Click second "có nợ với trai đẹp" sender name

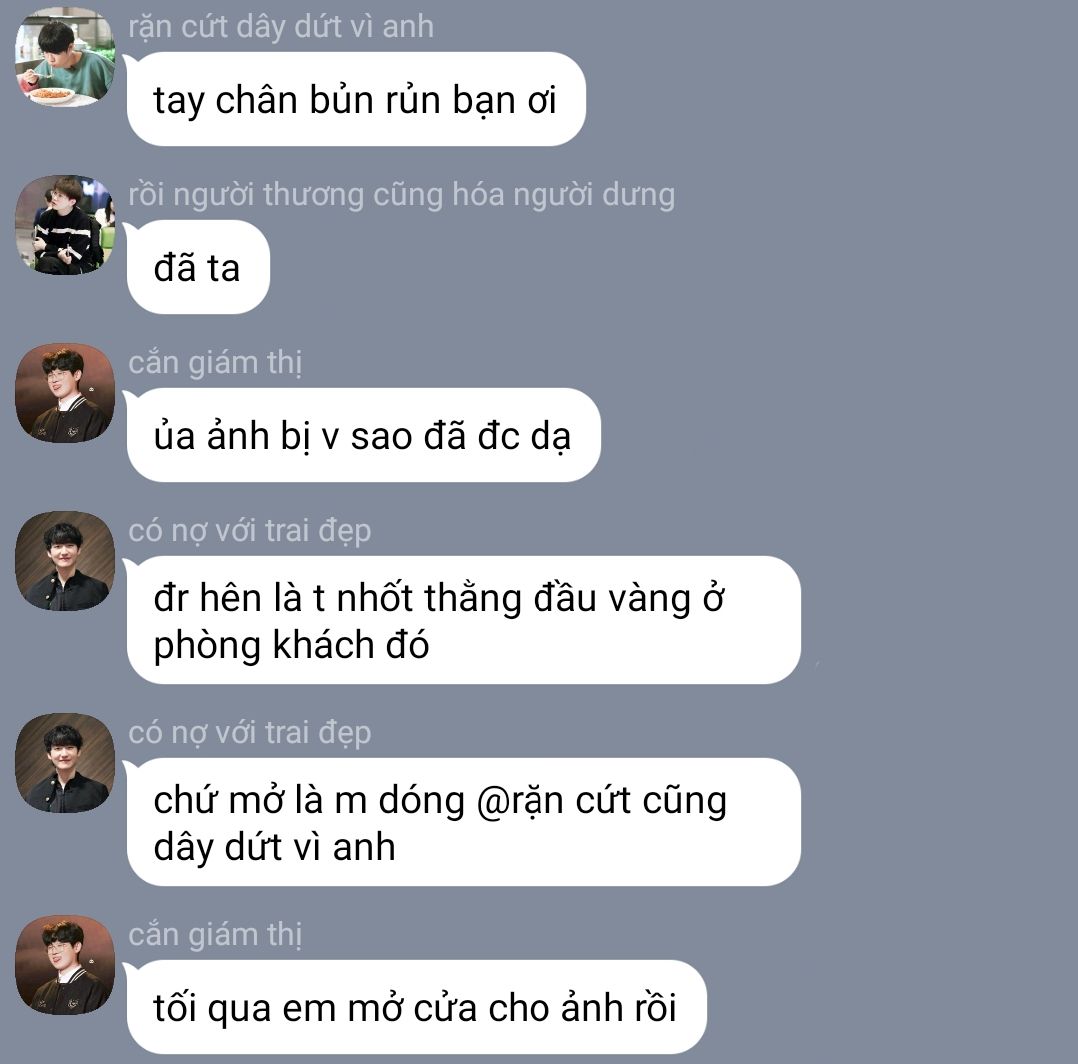(x=250, y=733)
